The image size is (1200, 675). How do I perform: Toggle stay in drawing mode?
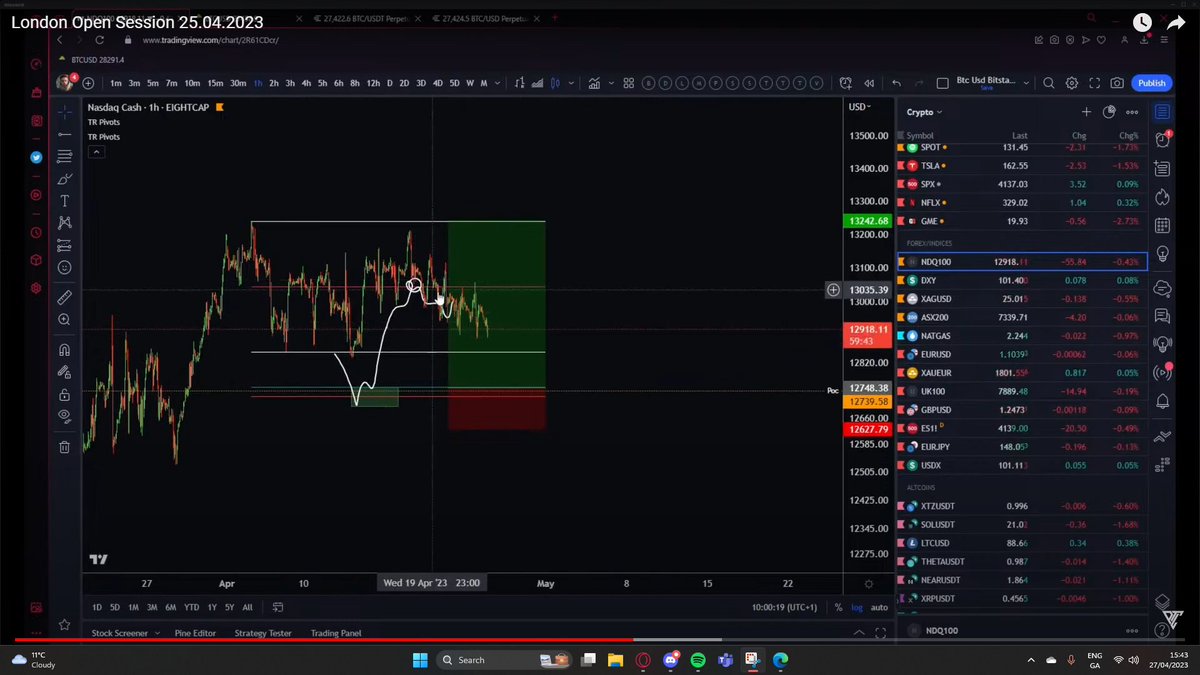pyautogui.click(x=64, y=371)
